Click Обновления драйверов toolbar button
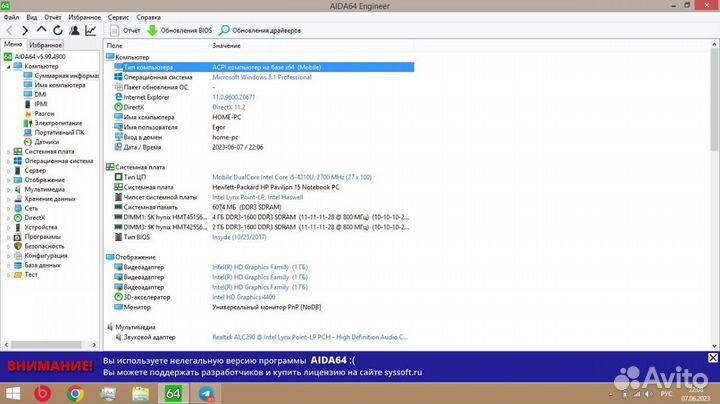Viewport: 720px width, 404px height. pos(260,31)
